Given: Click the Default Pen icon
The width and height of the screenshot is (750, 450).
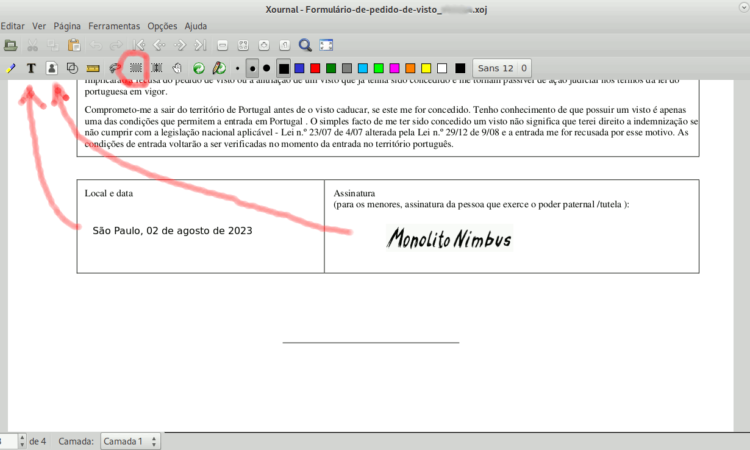Looking at the screenshot, I should tap(220, 68).
